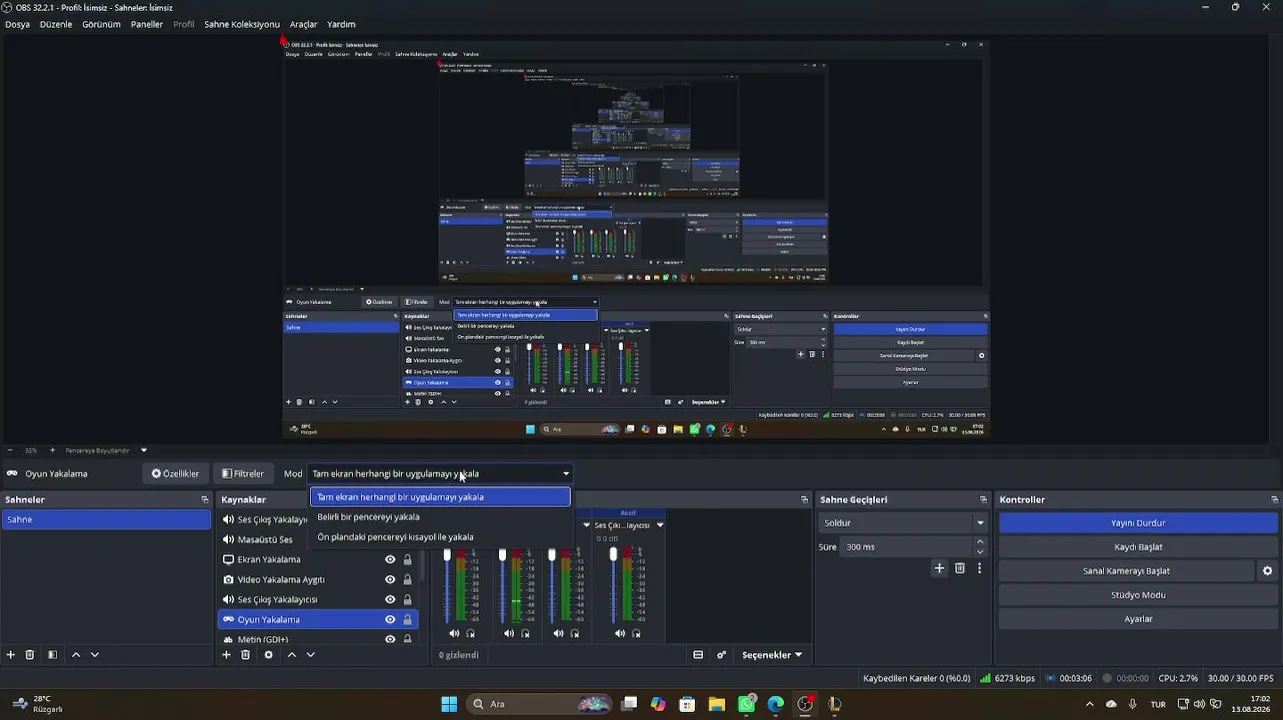Undock the Kontroller panel
Screen dimensions: 1283x720
(1274, 500)
